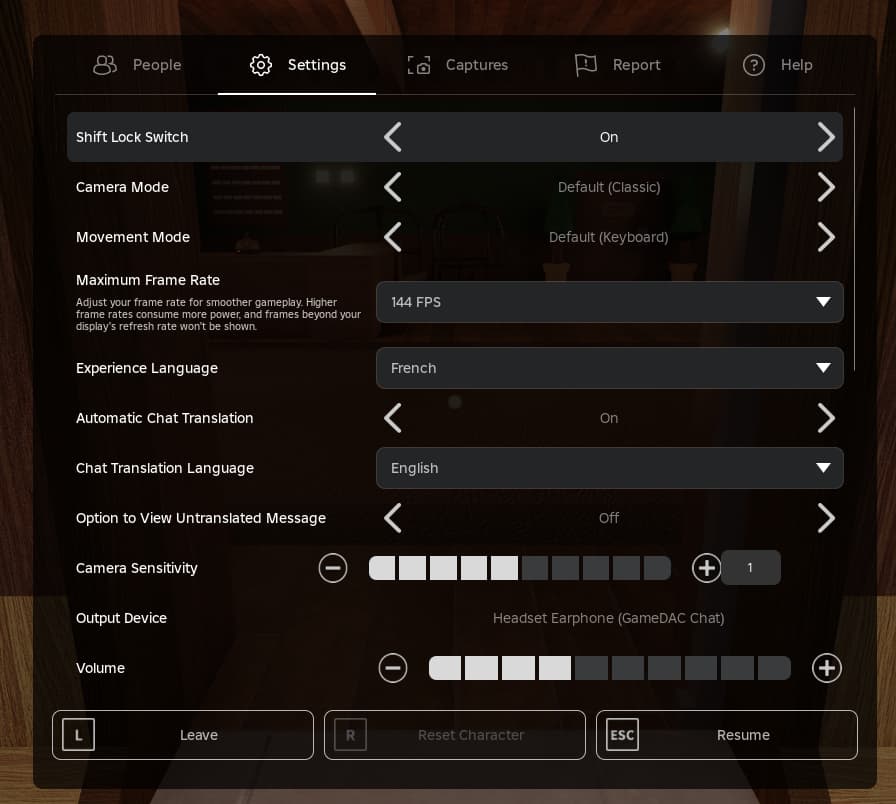Open the Maximum Frame Rate dropdown

click(610, 302)
